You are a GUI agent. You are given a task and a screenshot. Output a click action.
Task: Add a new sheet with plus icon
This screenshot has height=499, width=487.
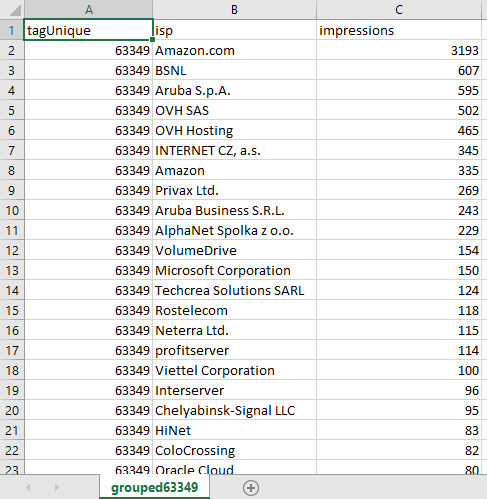click(x=251, y=488)
